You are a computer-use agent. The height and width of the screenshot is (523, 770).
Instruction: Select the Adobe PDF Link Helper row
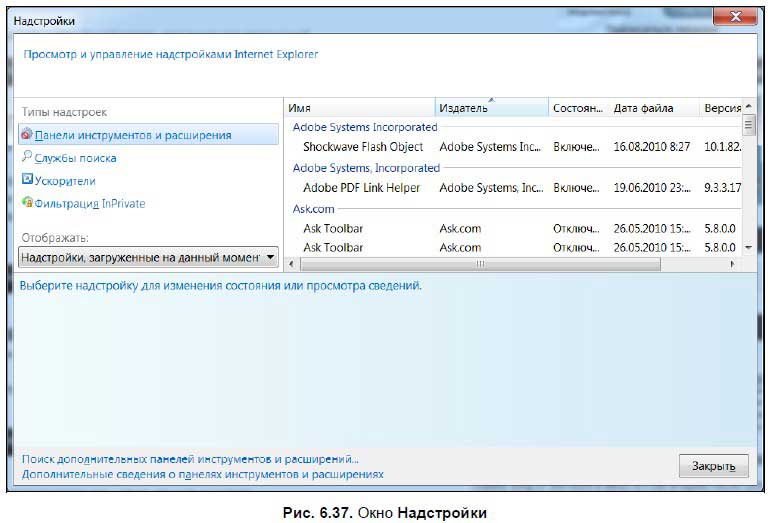[x=362, y=188]
